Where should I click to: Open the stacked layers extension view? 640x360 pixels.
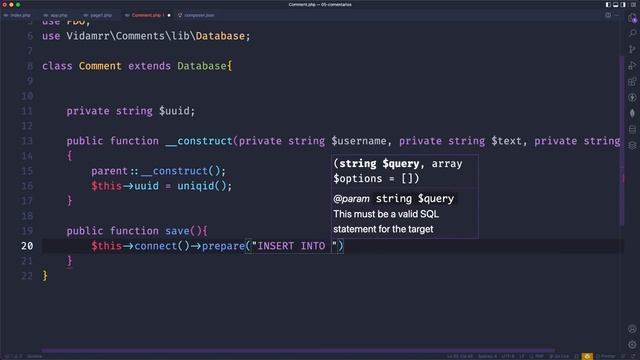coord(632,145)
